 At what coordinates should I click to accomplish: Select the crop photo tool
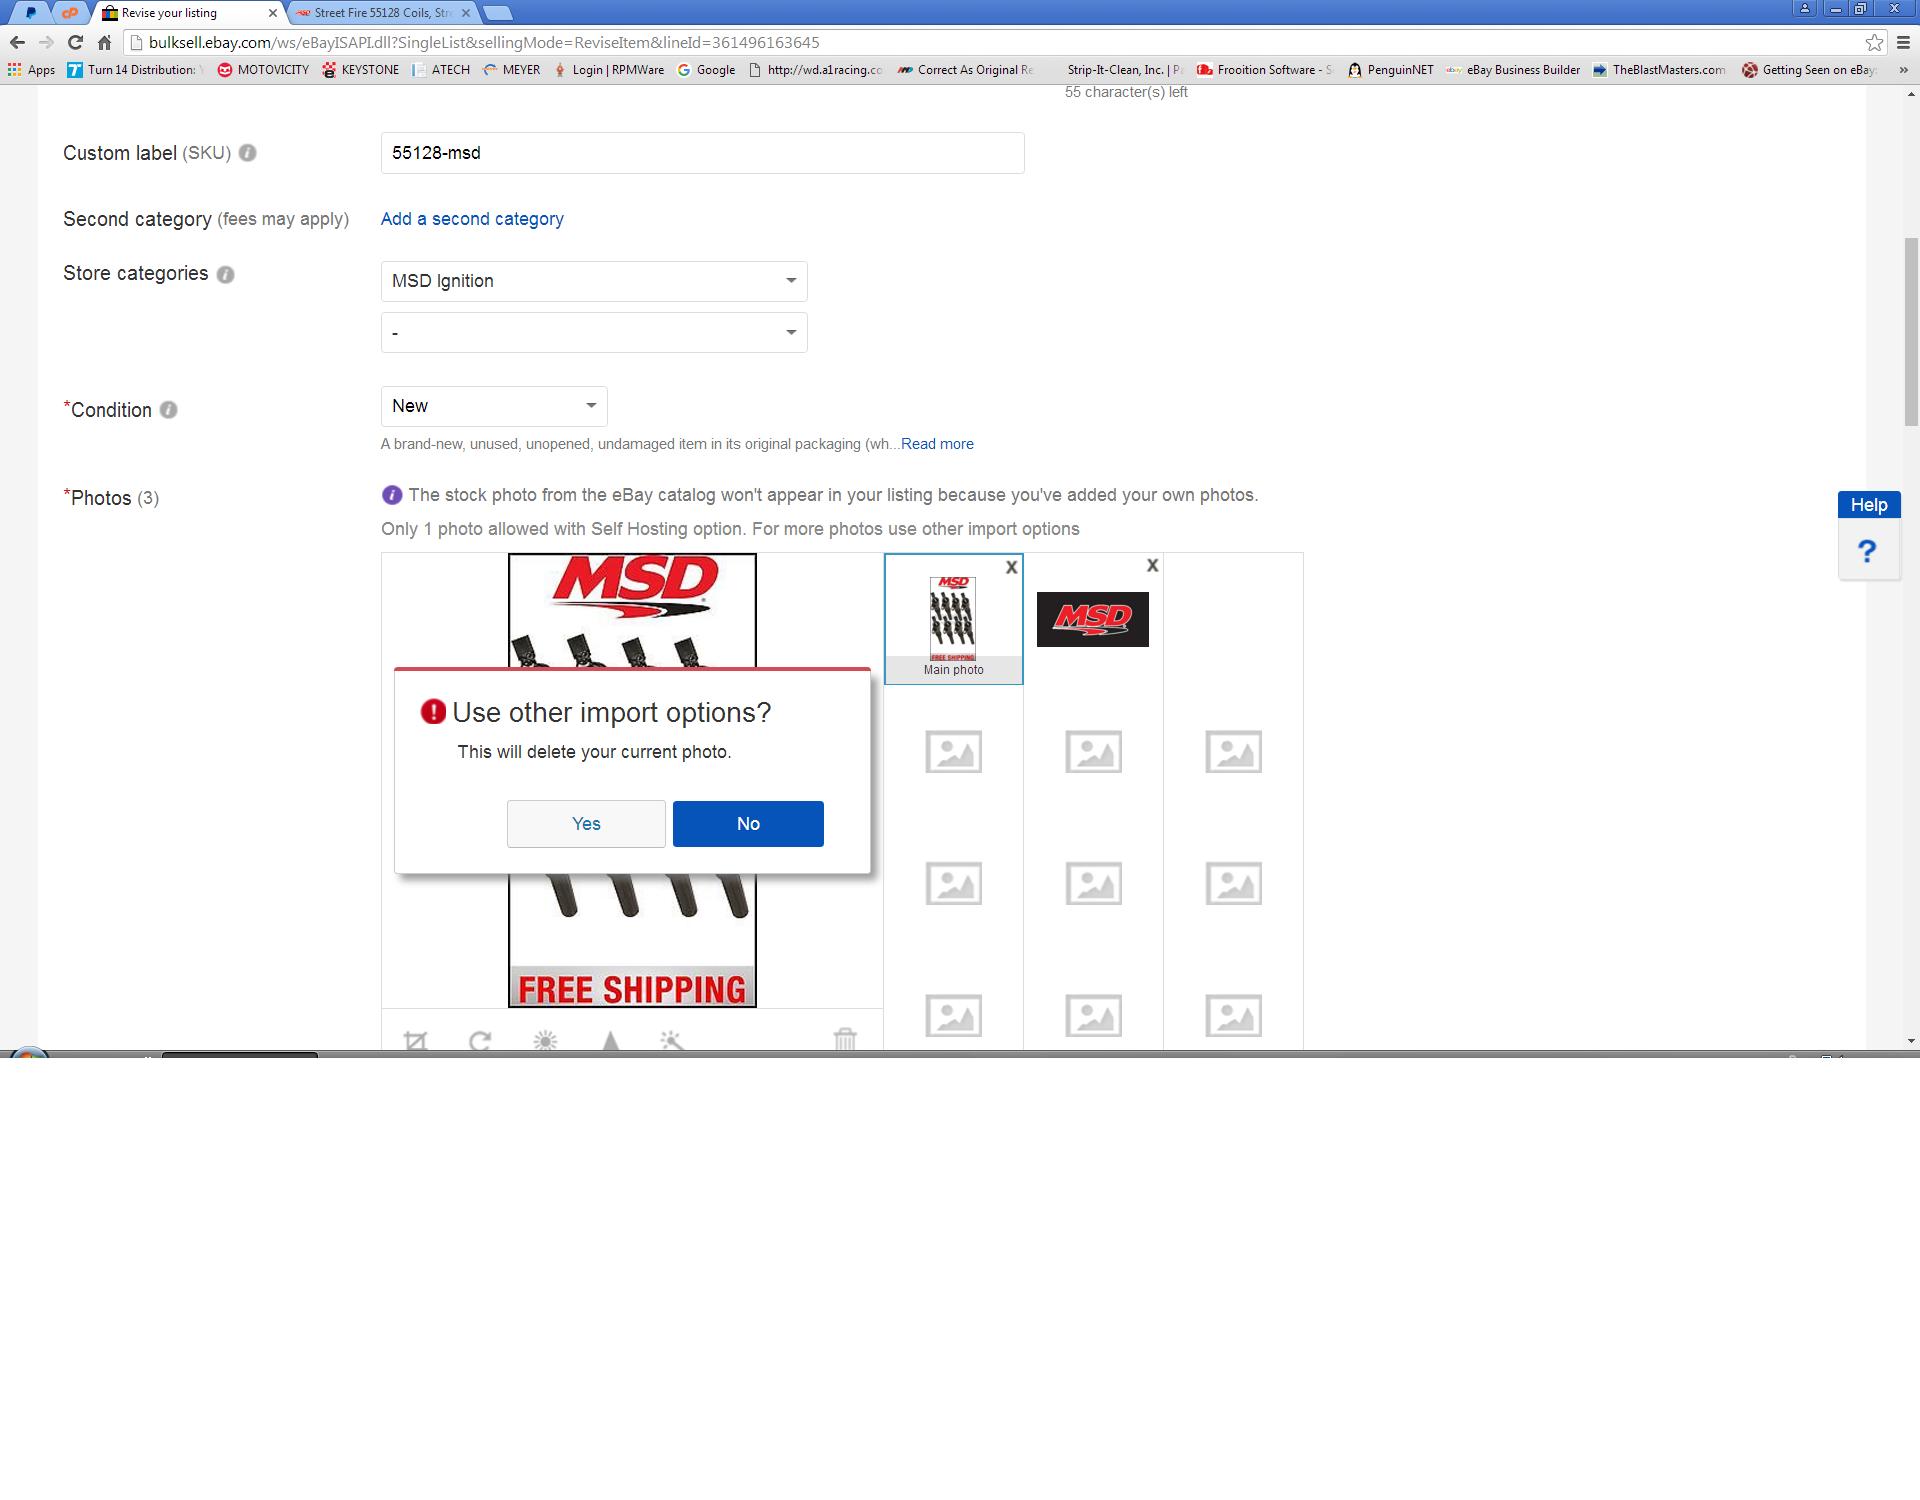(x=415, y=1040)
